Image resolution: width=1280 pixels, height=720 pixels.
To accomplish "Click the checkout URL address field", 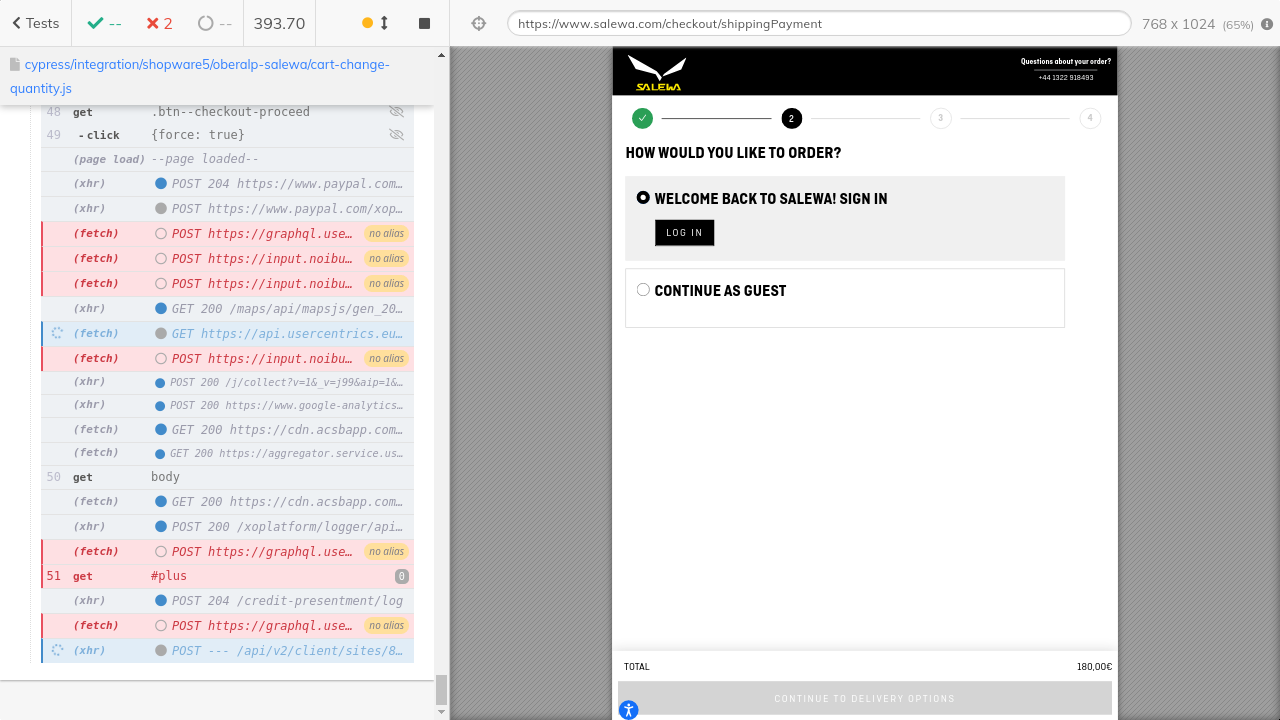I will (x=818, y=23).
